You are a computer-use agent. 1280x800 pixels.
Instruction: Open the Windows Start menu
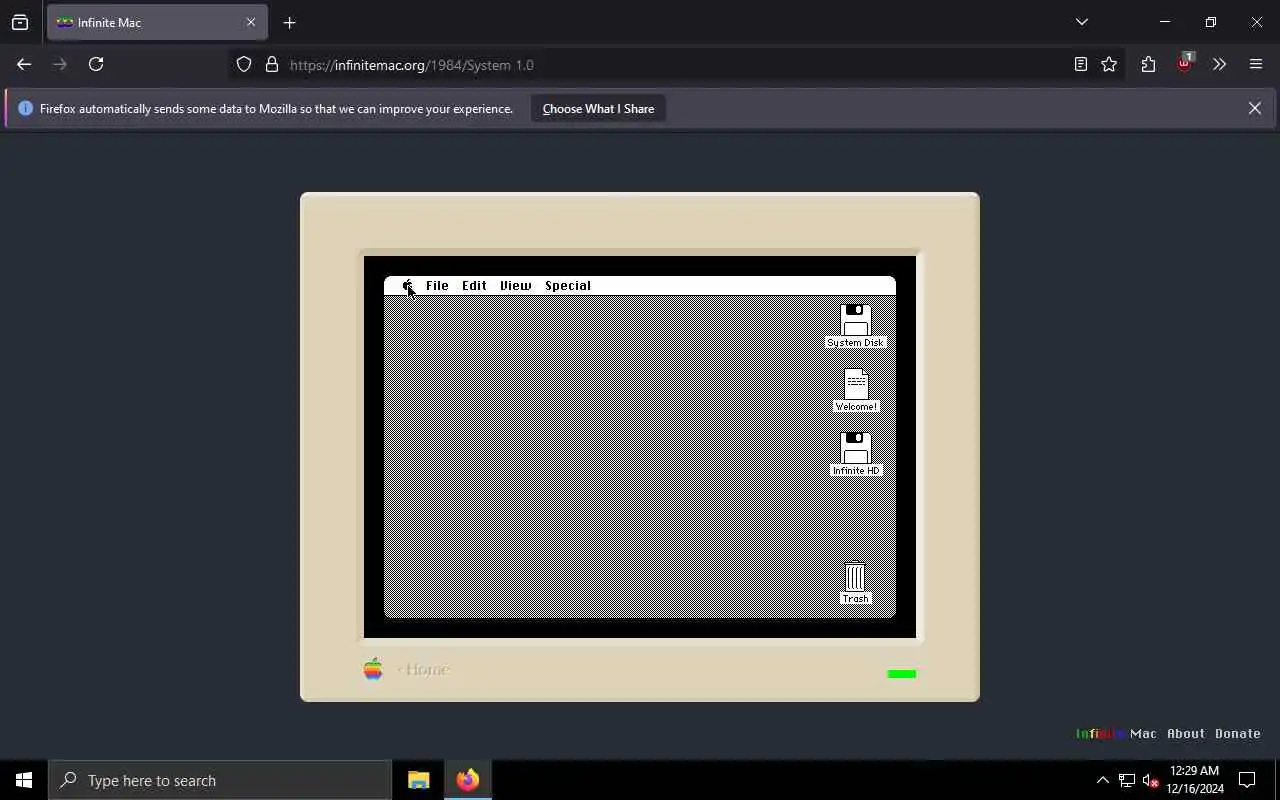[24, 780]
